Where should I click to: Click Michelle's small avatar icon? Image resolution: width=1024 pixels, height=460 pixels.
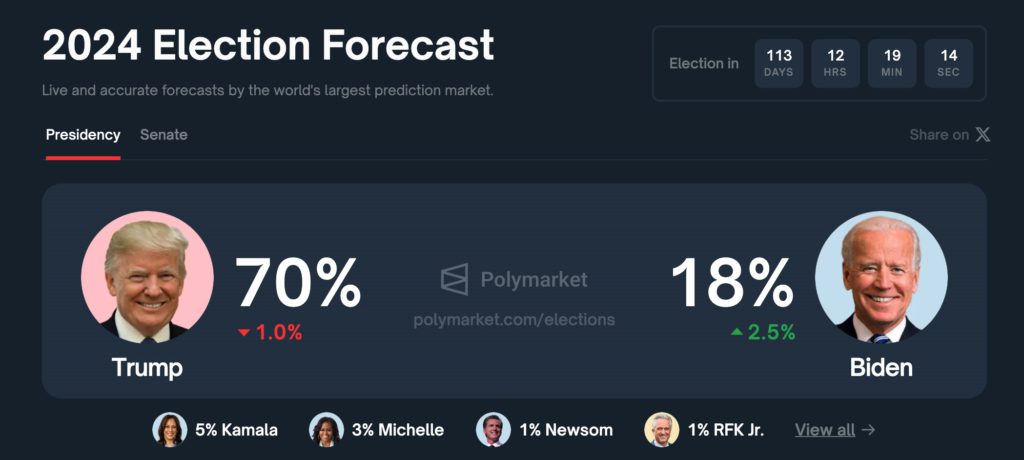pos(327,429)
